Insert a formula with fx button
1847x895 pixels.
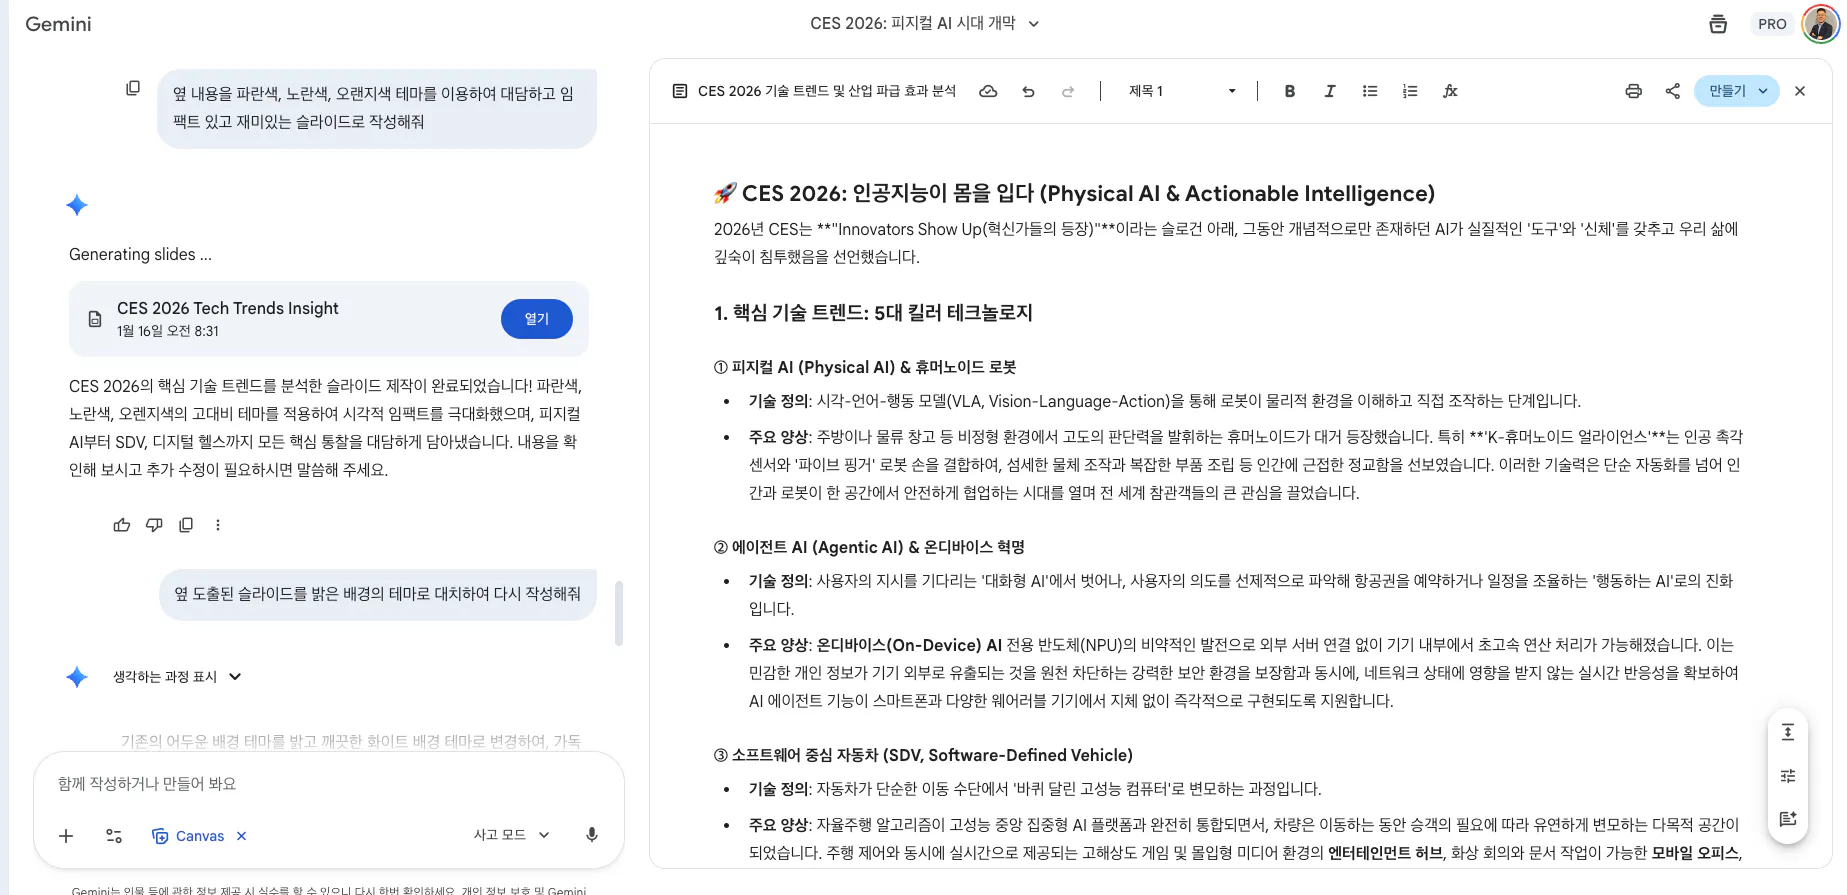pyautogui.click(x=1450, y=91)
